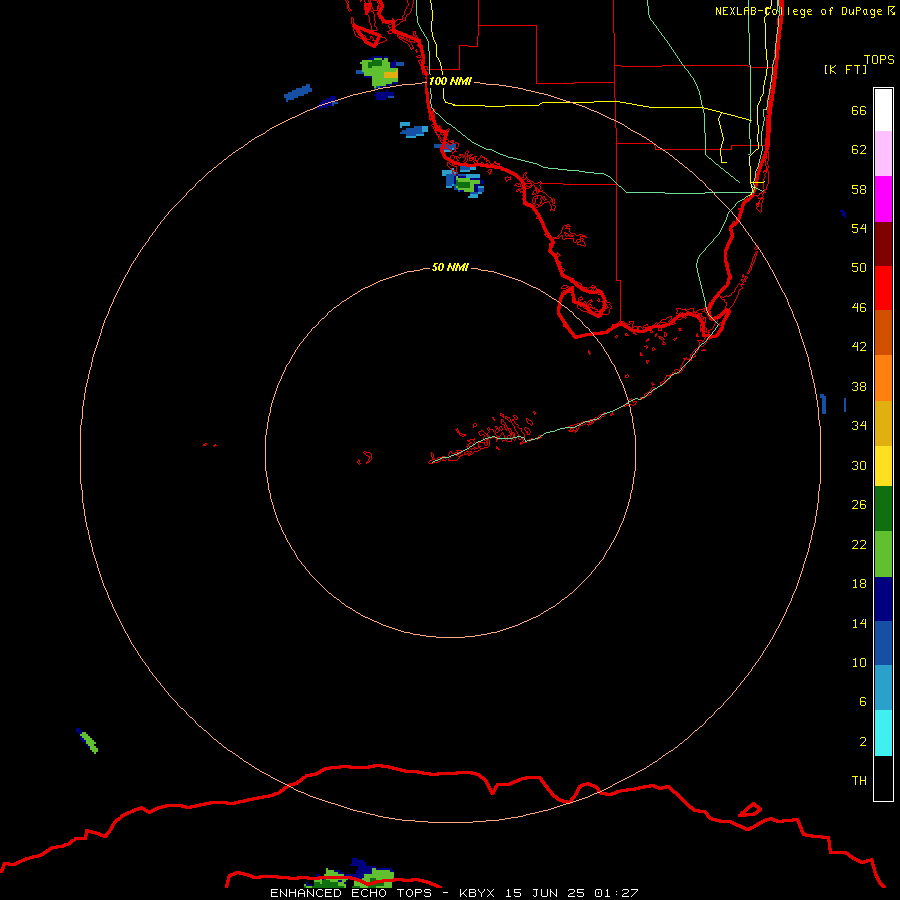This screenshot has height=900, width=900.
Task: Click the 66 legend value
Action: point(859,110)
